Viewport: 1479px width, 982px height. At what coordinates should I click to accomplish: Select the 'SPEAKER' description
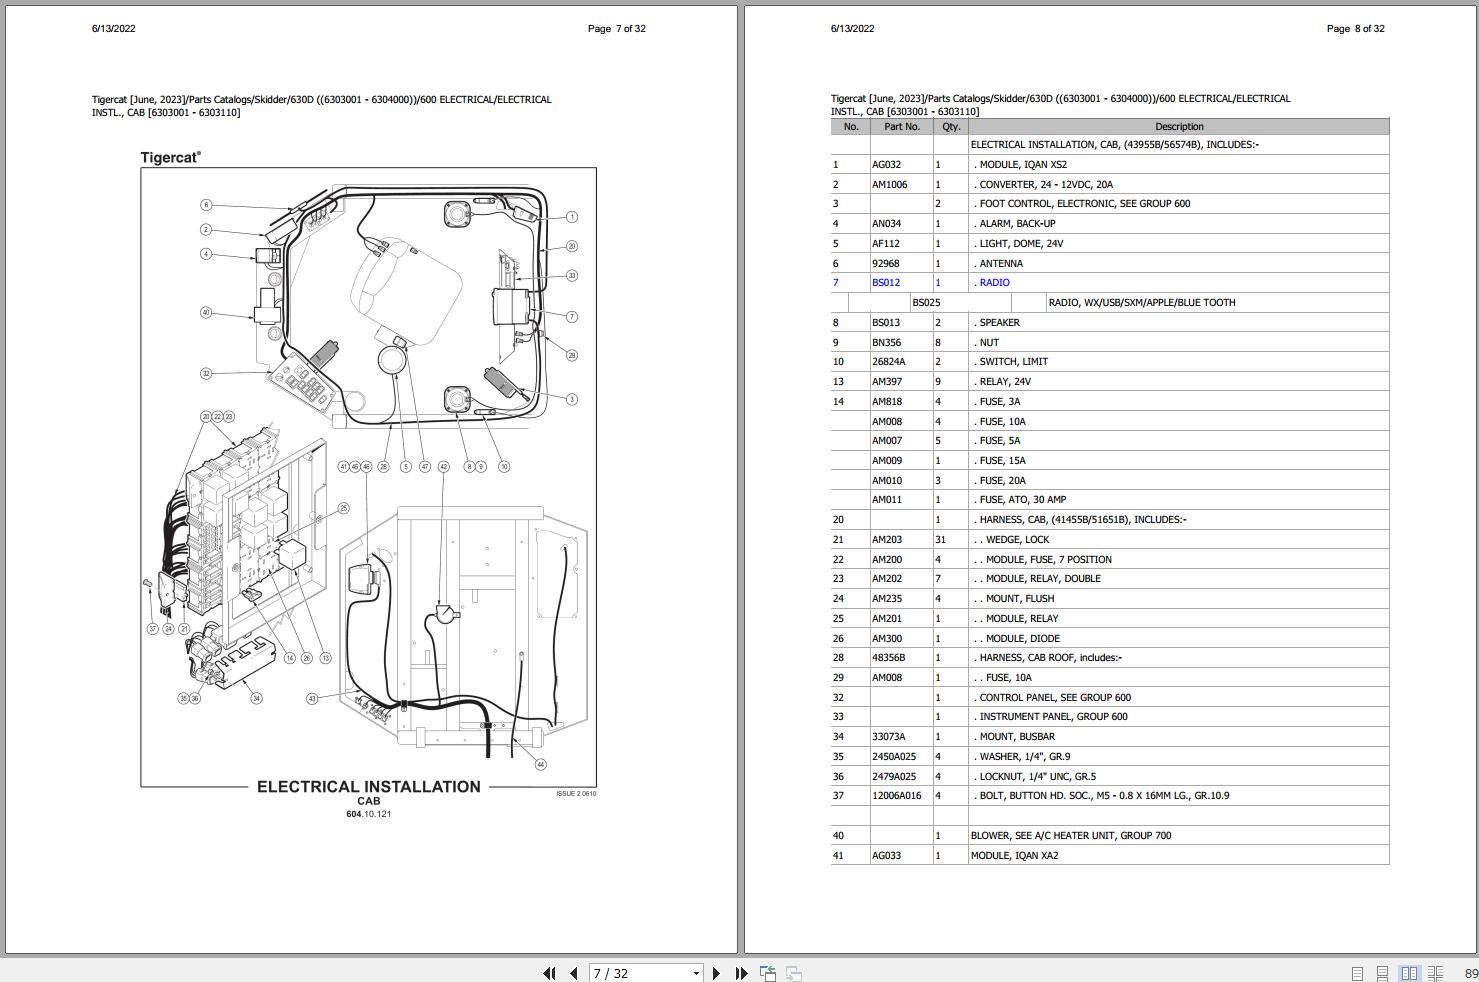[x=1000, y=323]
